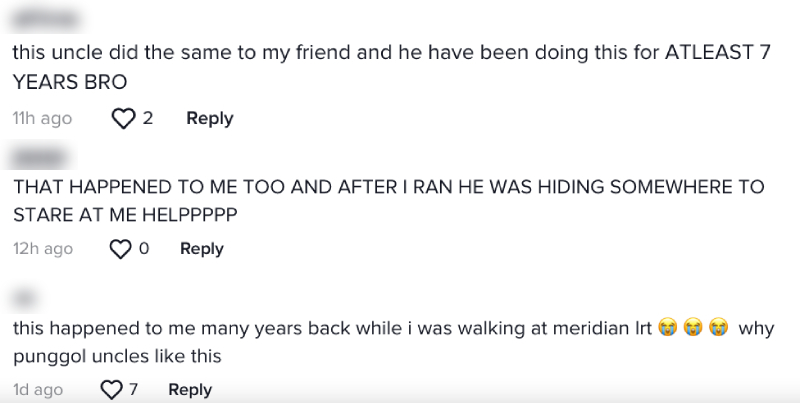
Task: Click the "12h ago" timestamp
Action: [42, 248]
